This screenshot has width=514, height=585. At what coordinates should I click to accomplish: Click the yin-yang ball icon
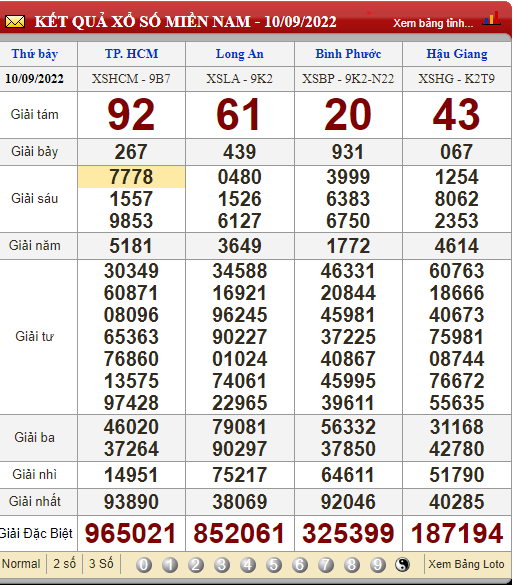pos(402,564)
